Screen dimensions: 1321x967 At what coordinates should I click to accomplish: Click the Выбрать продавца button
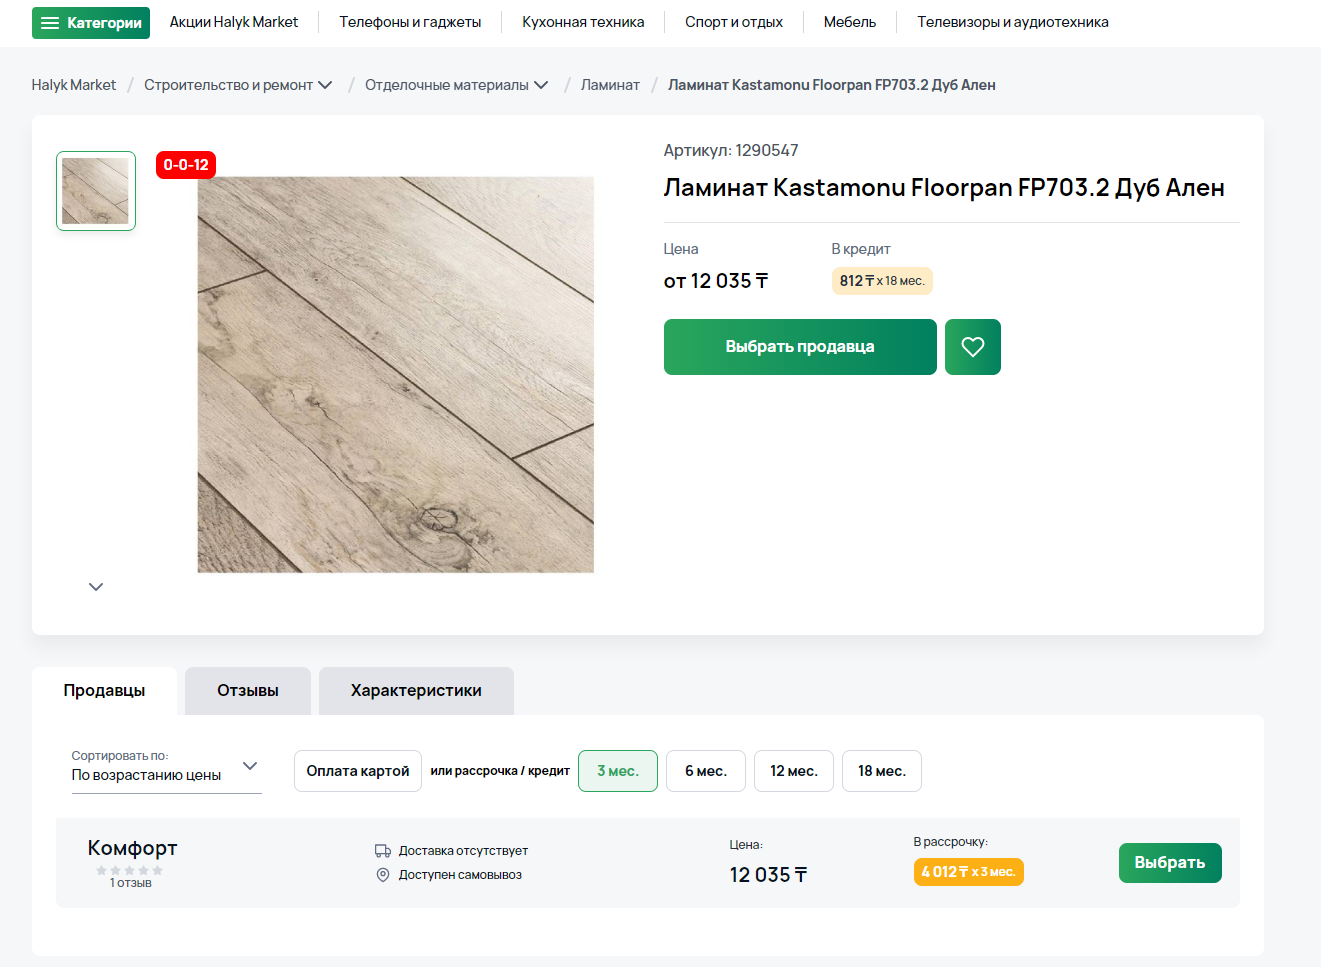click(800, 347)
